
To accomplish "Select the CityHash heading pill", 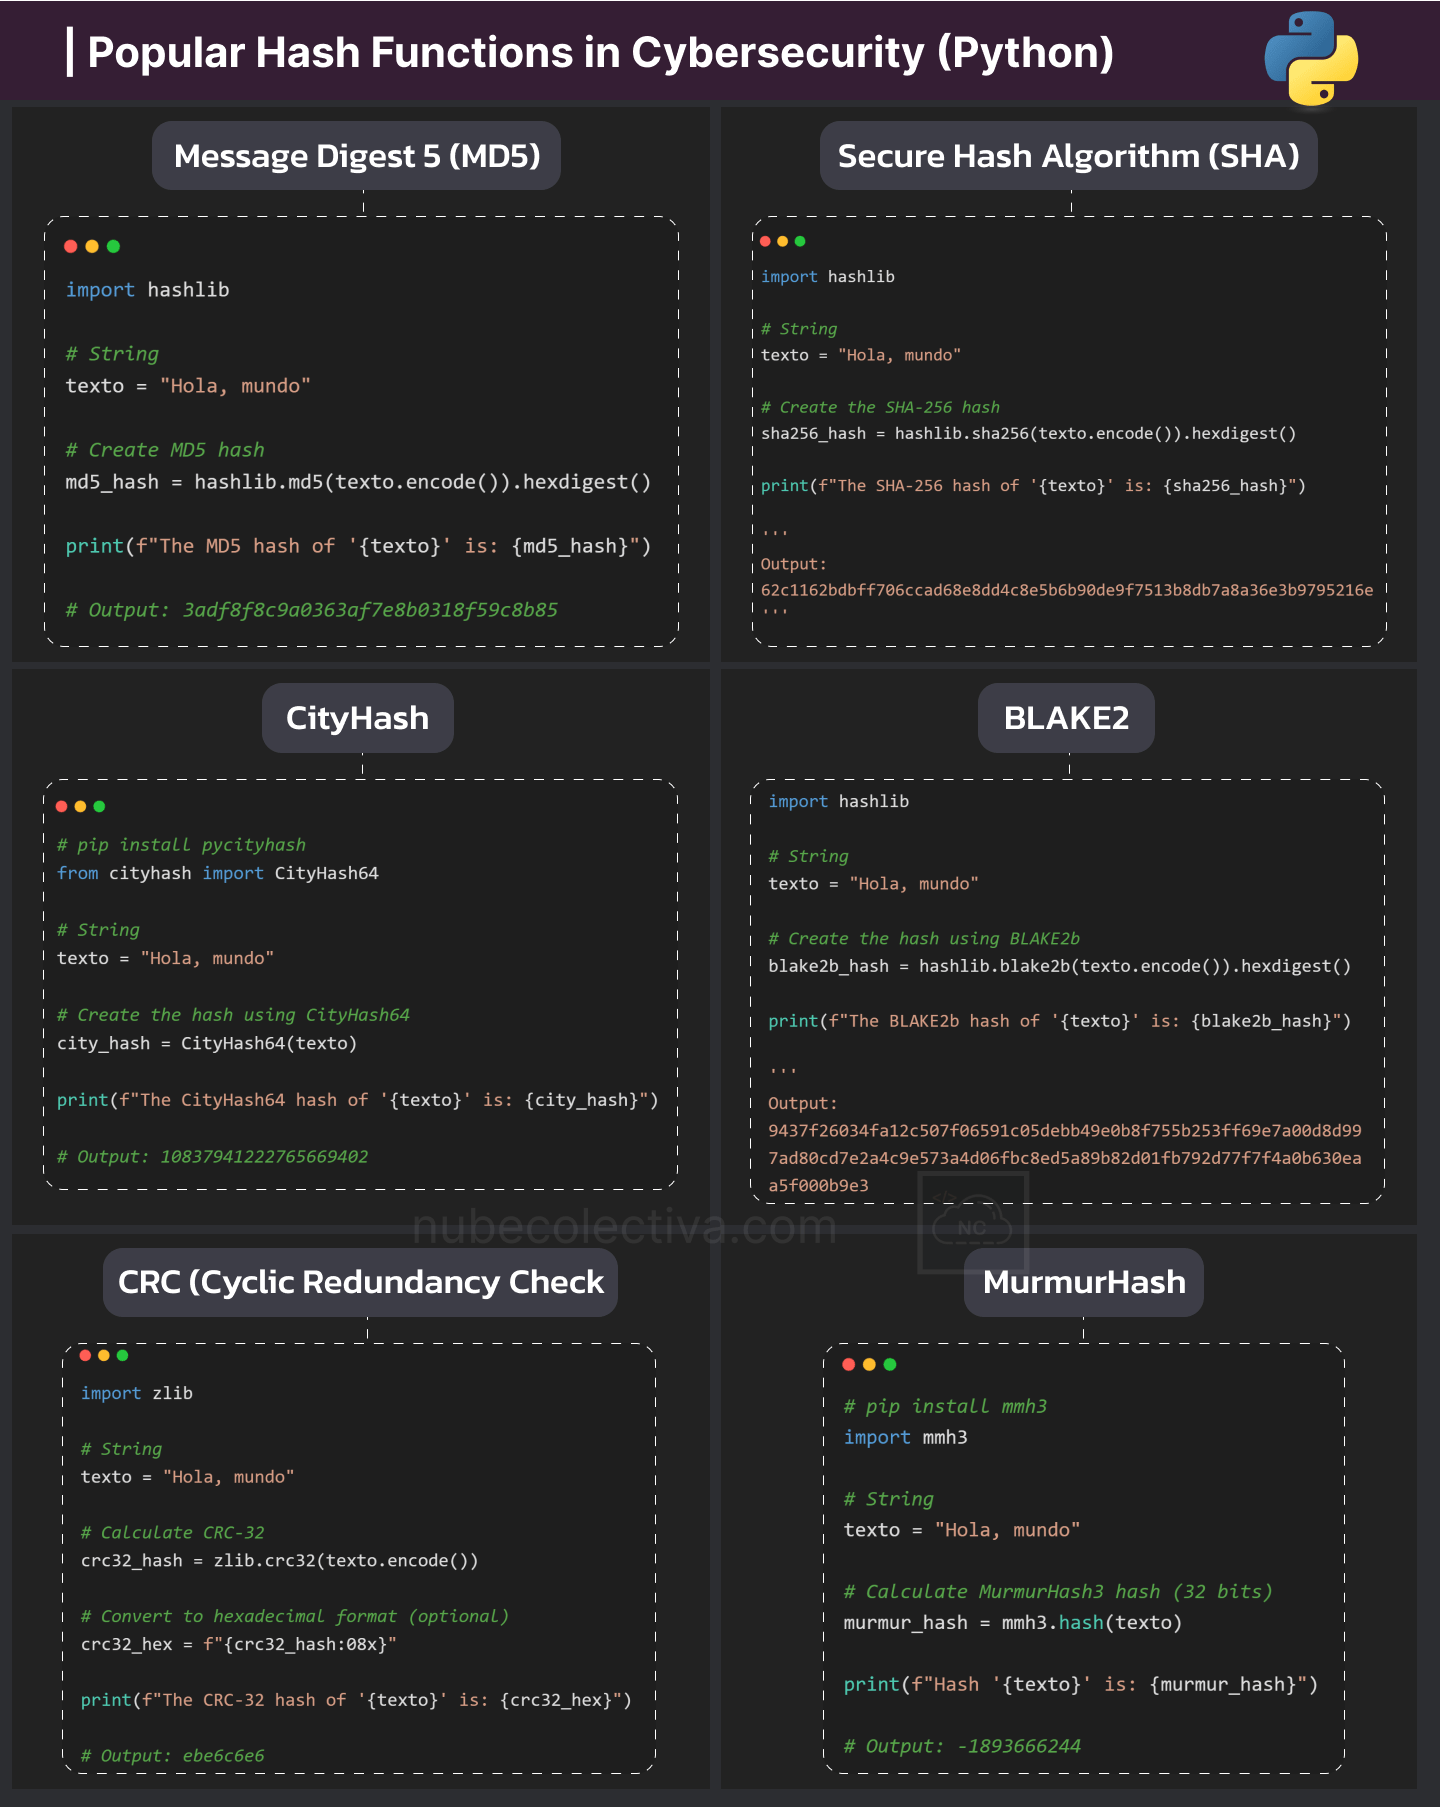I will tap(357, 718).
